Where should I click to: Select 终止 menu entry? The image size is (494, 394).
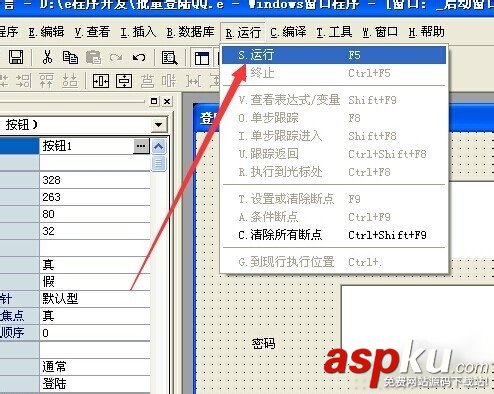[x=334, y=73]
